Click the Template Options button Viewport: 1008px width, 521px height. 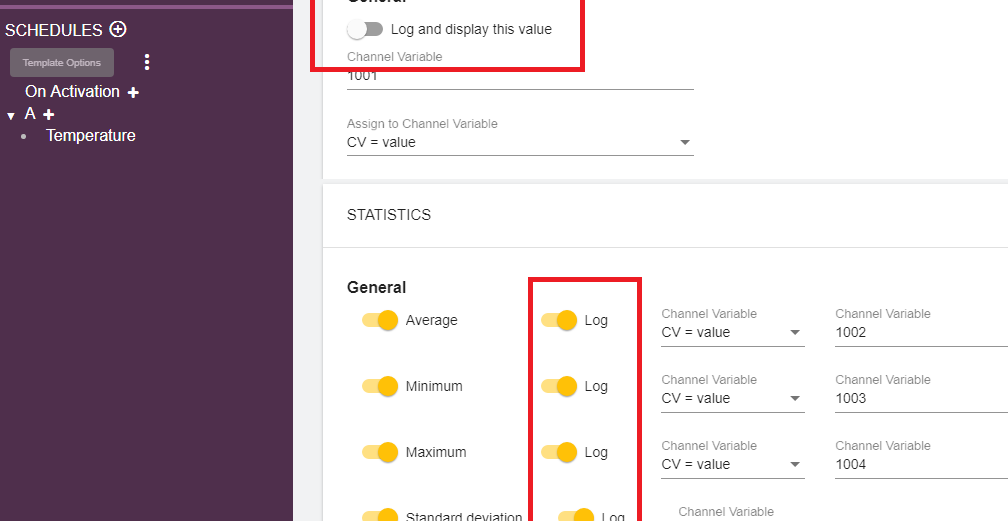click(x=62, y=63)
